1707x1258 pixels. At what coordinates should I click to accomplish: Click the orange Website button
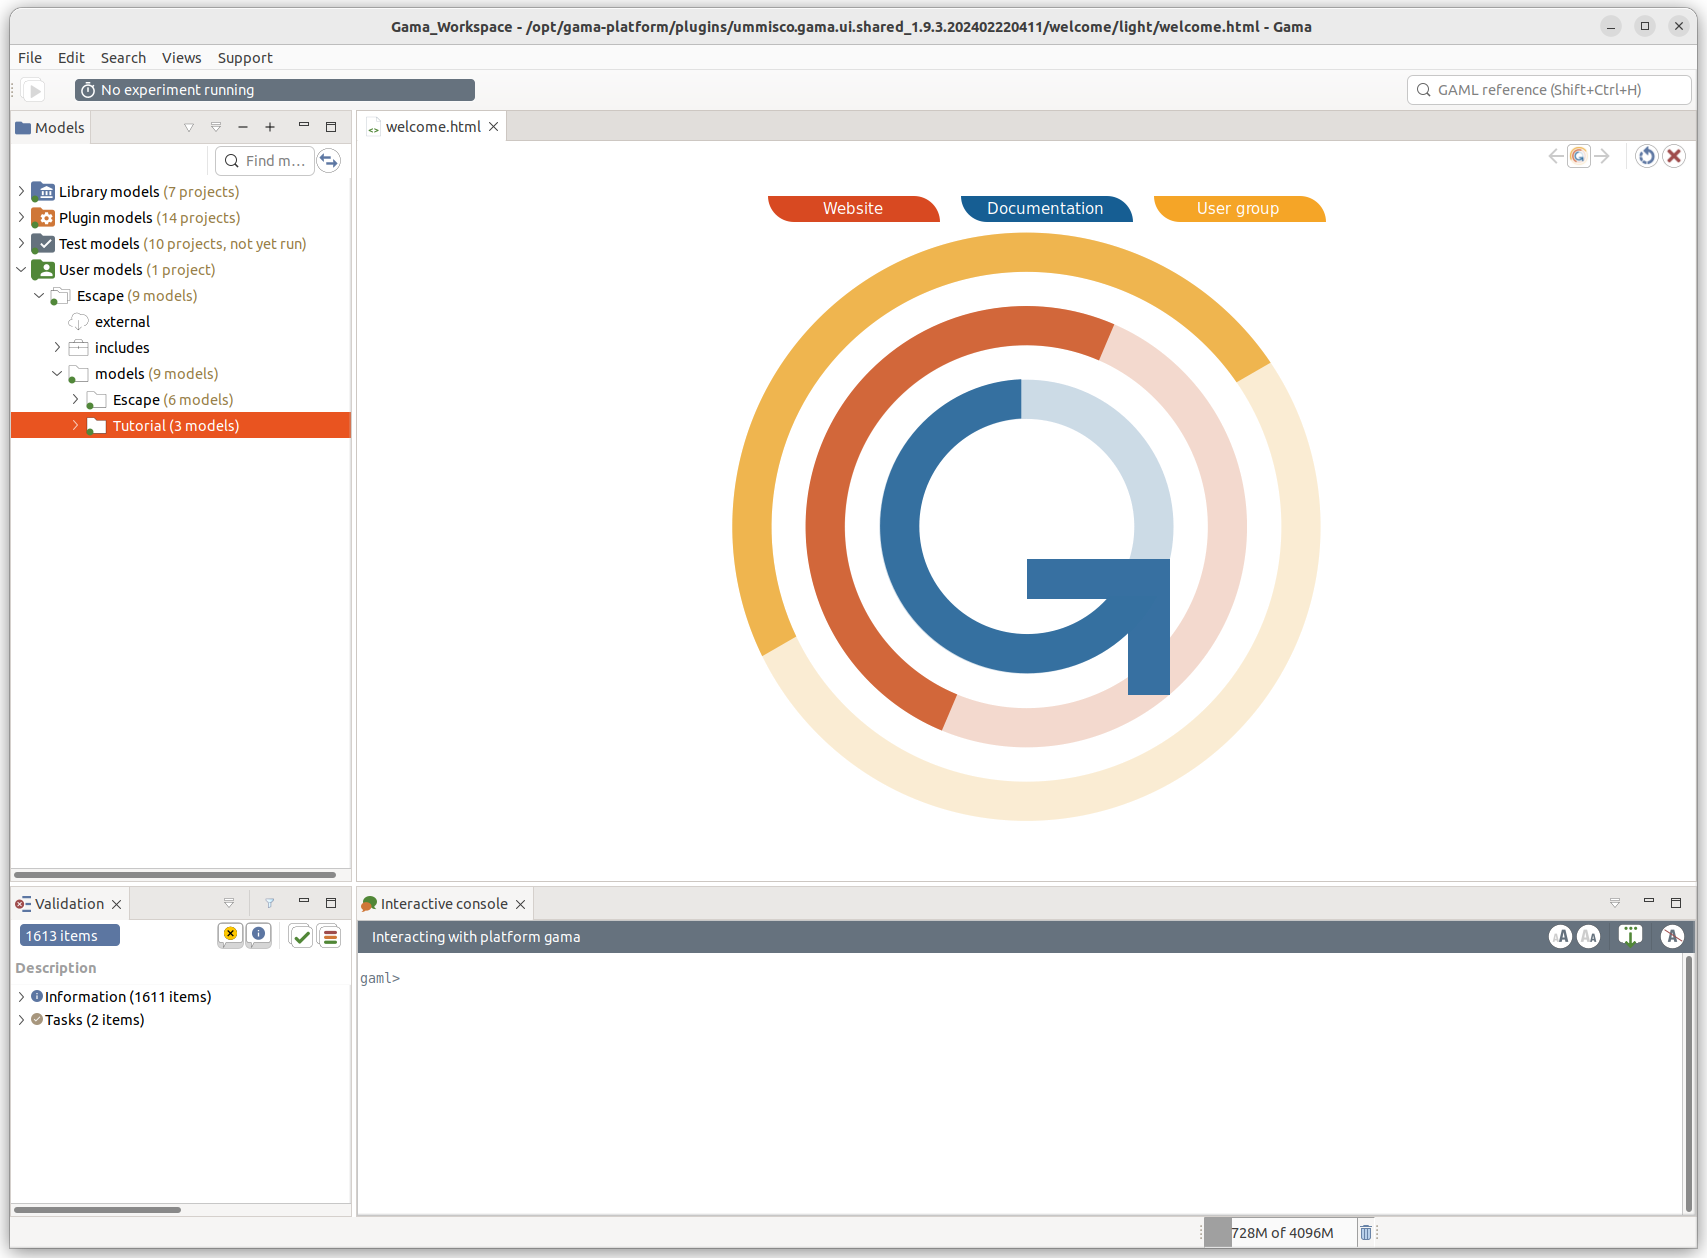(852, 208)
